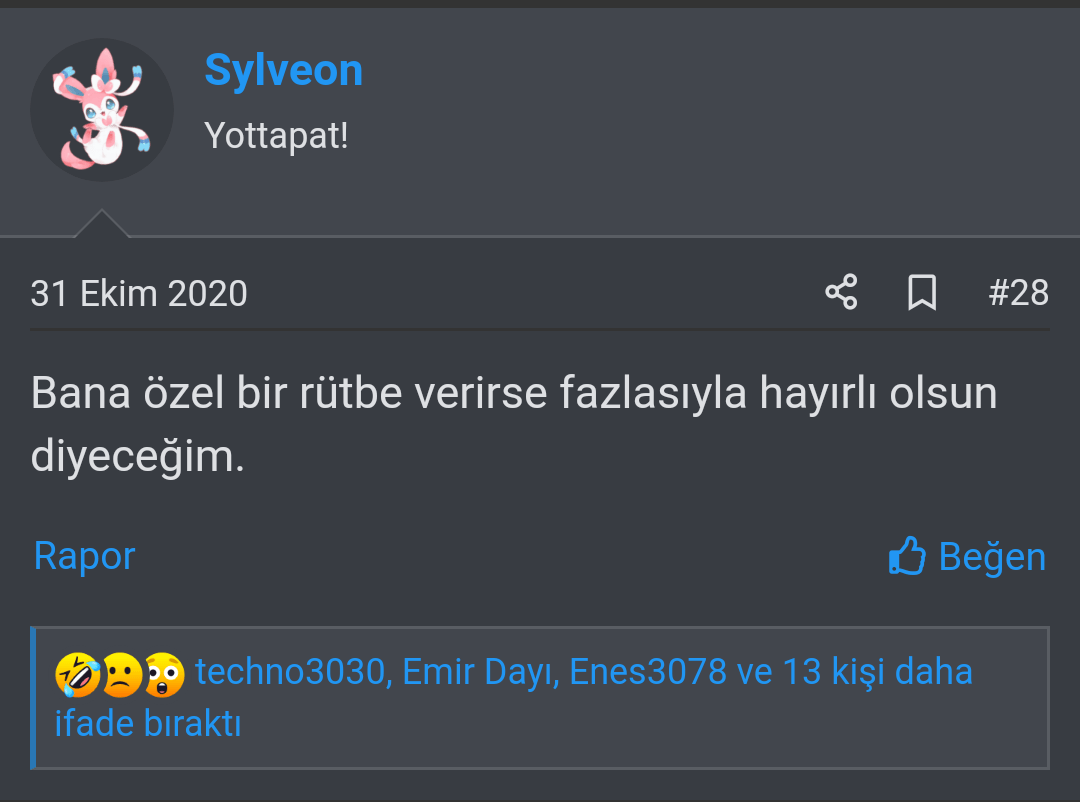Open the Sylveon username profile link
This screenshot has height=802, width=1080.
[283, 70]
